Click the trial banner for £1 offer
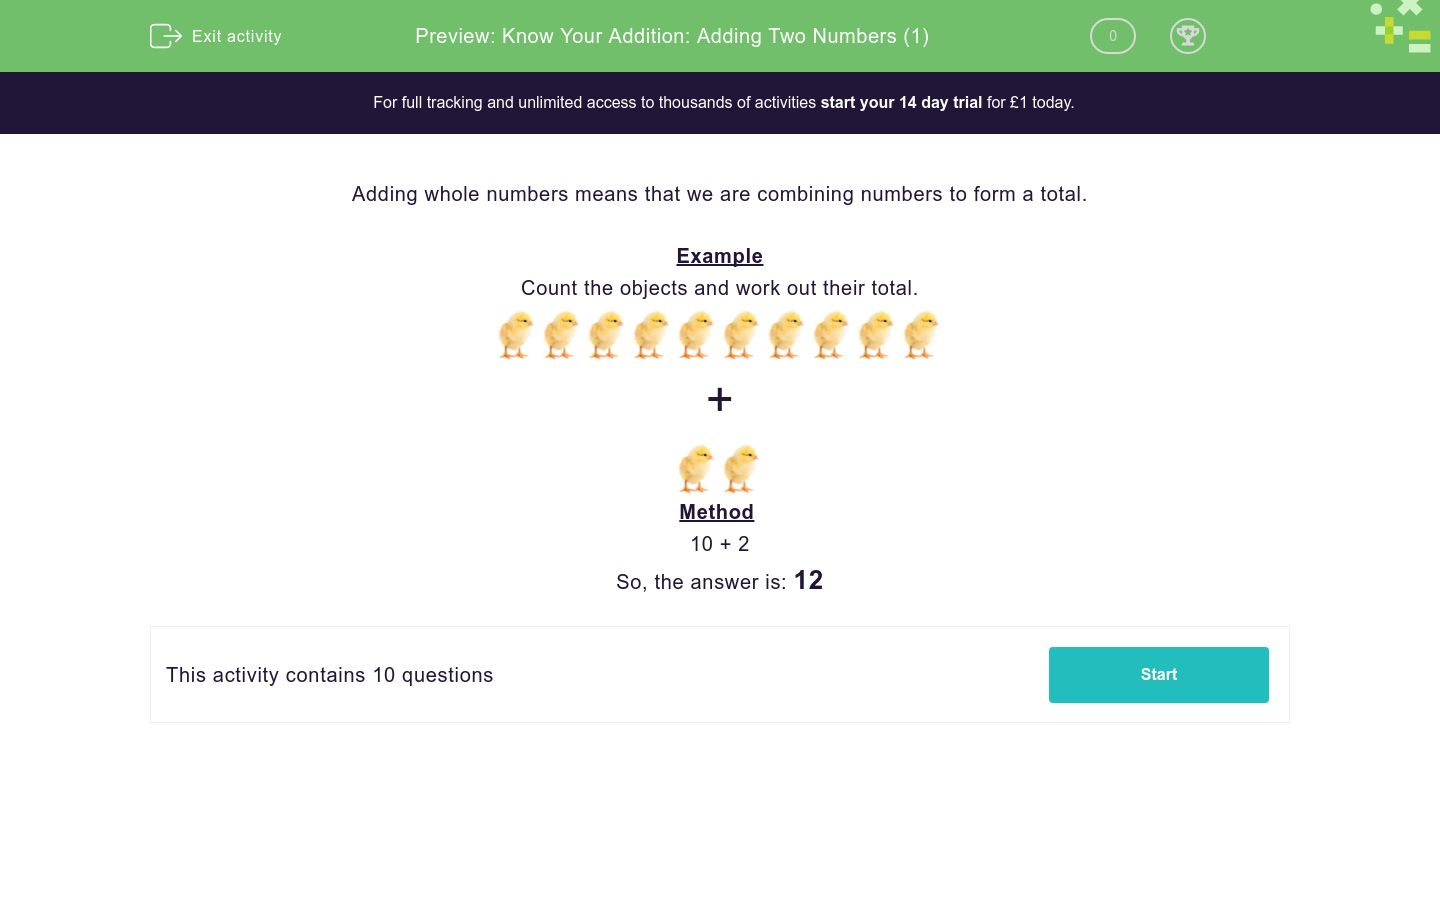1440x900 pixels. click(x=720, y=102)
